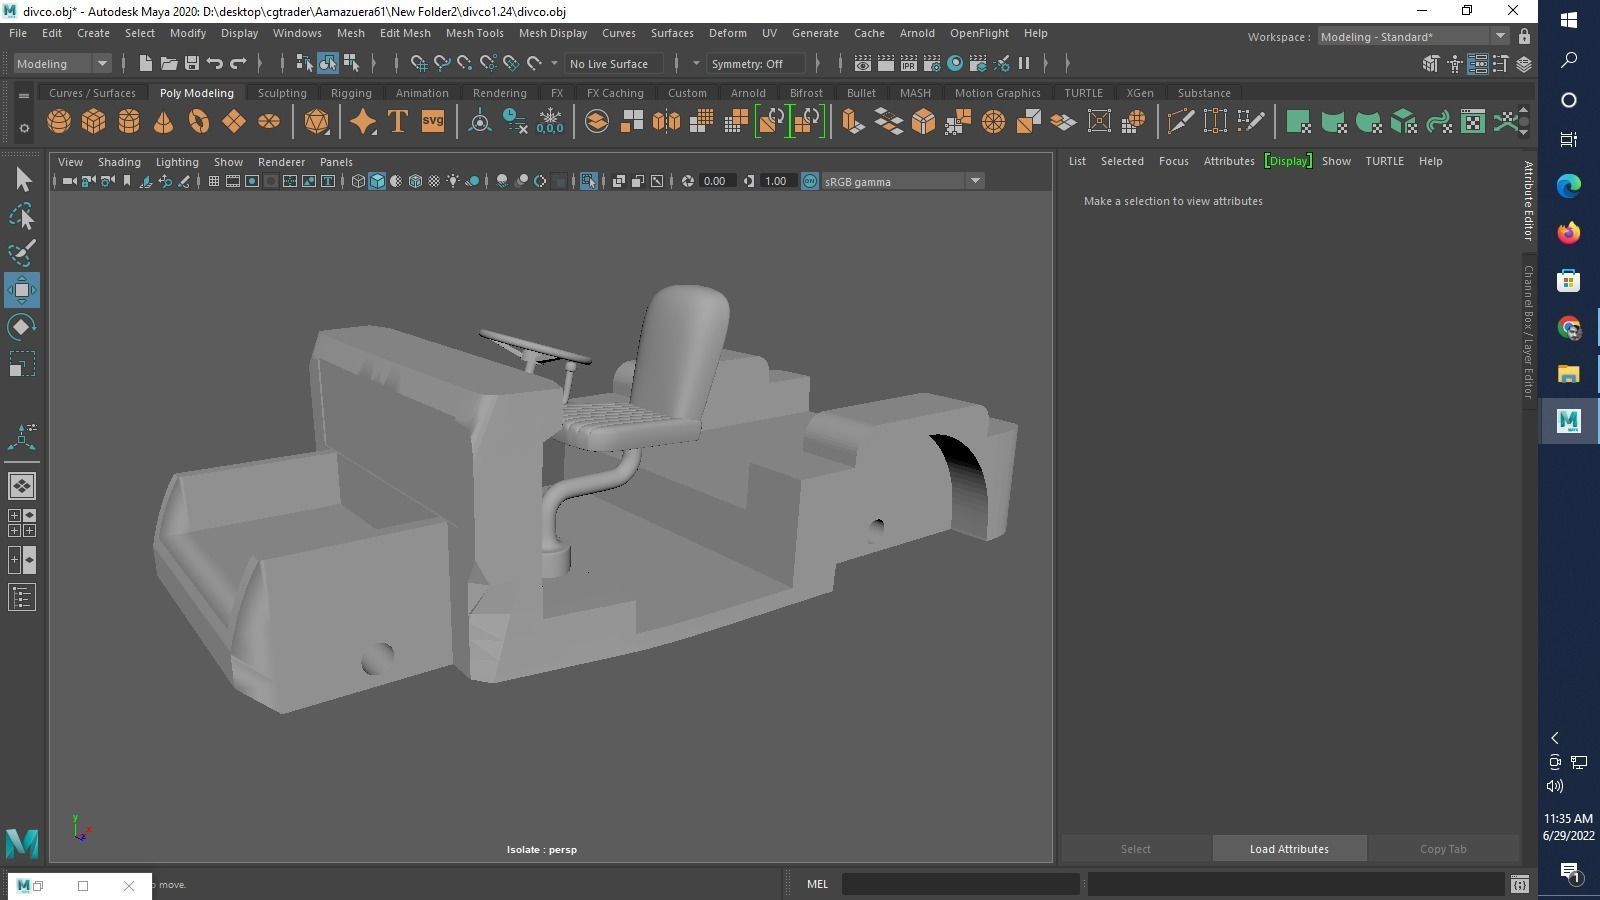The width and height of the screenshot is (1600, 900).
Task: Create a polygon torus from the shelf
Action: (x=198, y=122)
